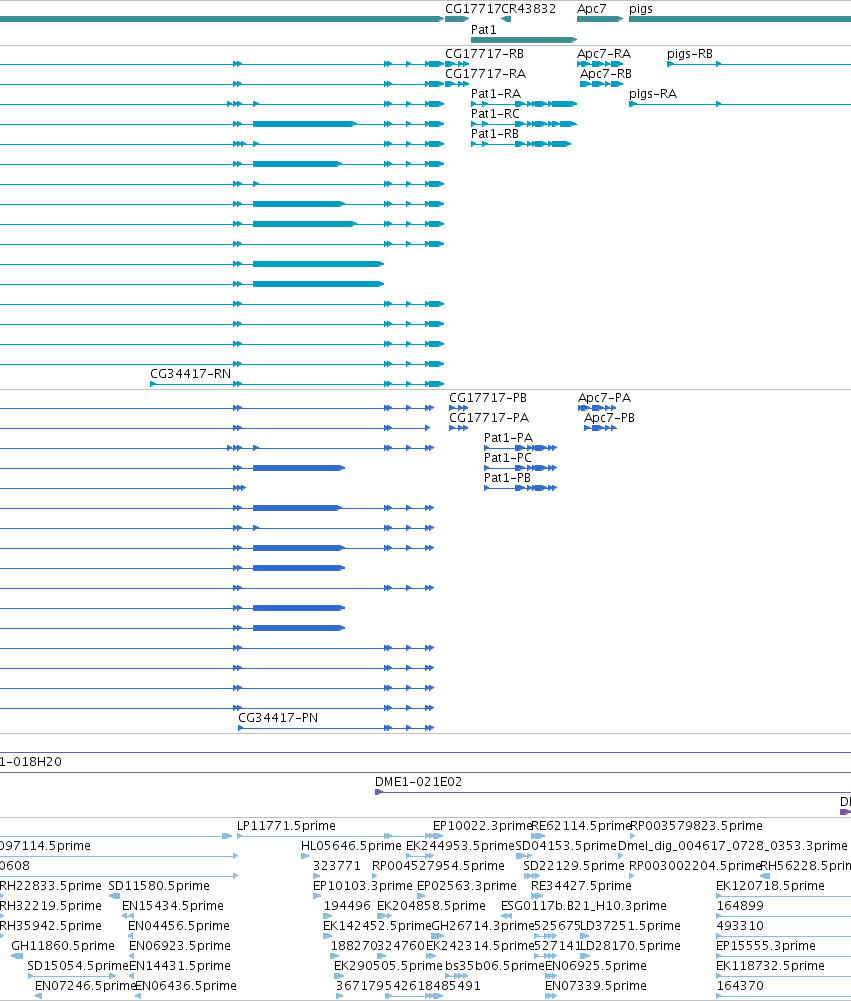This screenshot has width=851, height=1001.
Task: Select the CG17717-RA transcript label
Action: pos(485,73)
